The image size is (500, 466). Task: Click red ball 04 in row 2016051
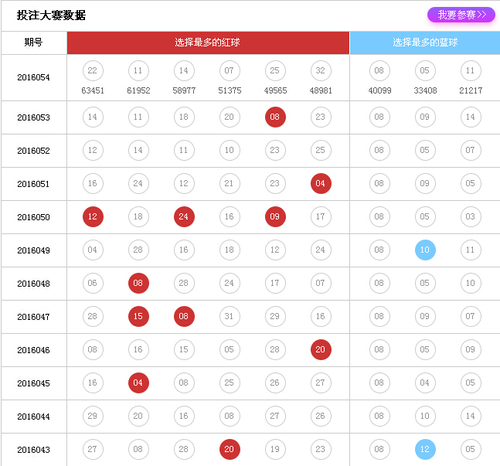(x=321, y=183)
